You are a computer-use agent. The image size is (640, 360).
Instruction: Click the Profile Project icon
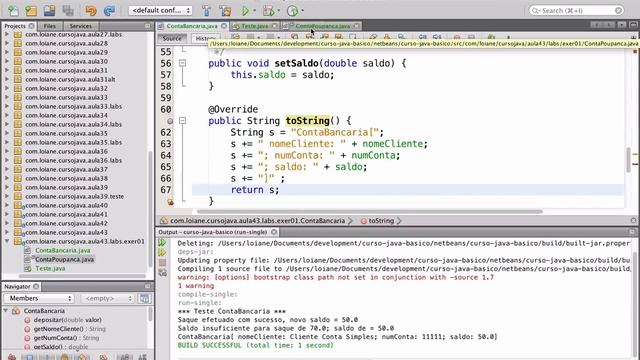point(292,11)
